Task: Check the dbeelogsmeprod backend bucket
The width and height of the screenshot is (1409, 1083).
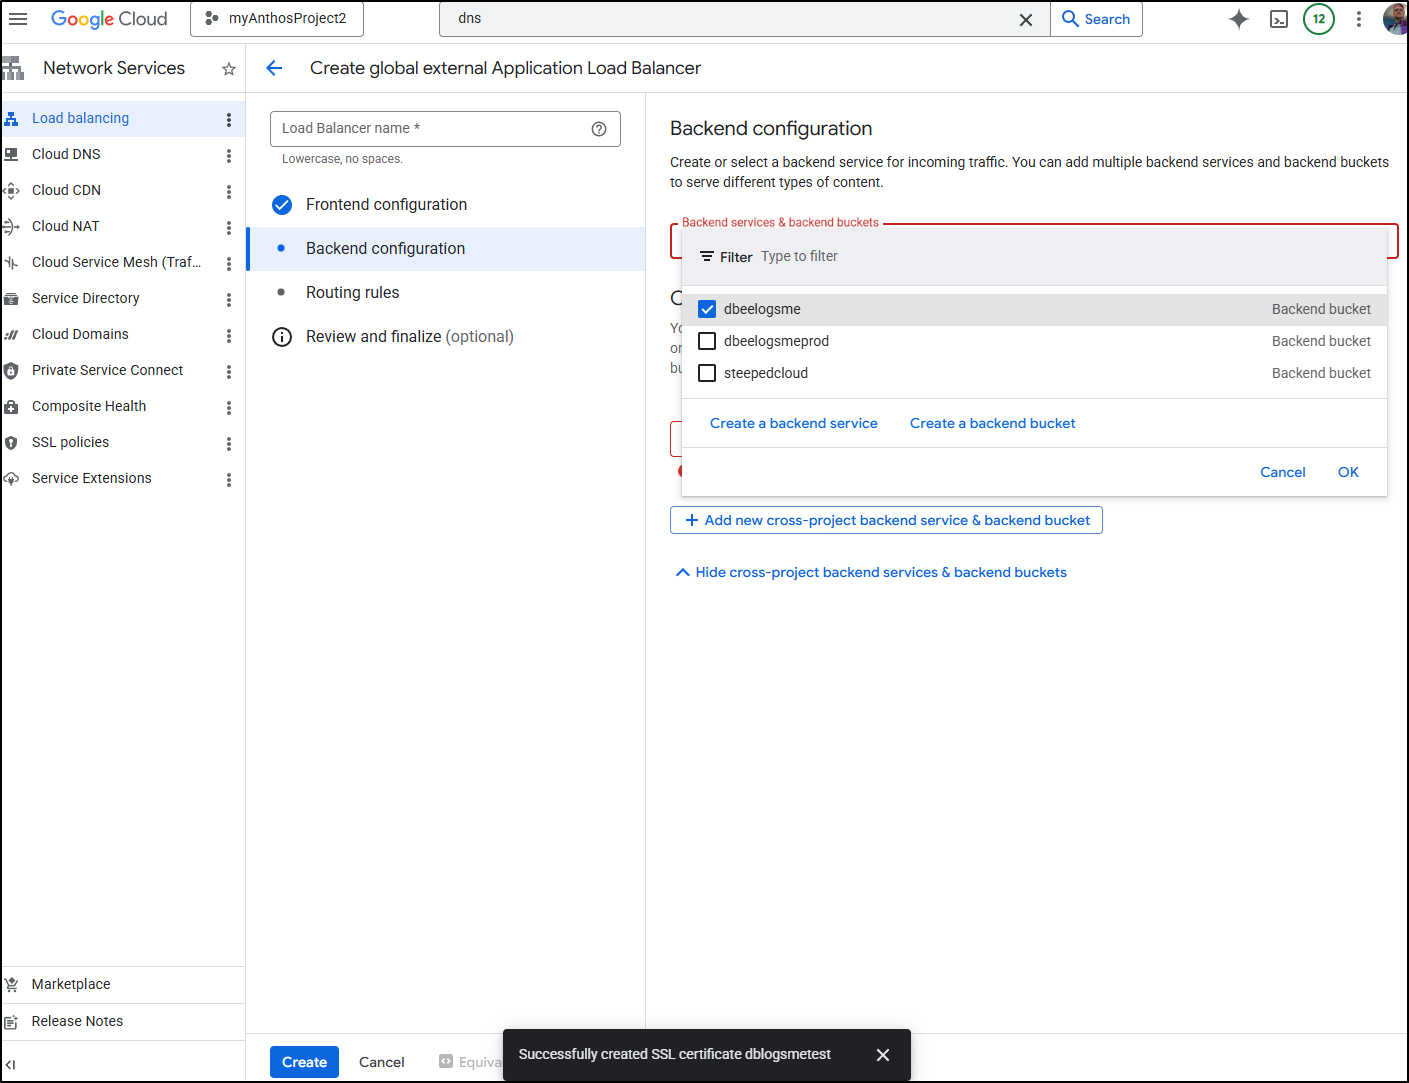Action: 707,341
